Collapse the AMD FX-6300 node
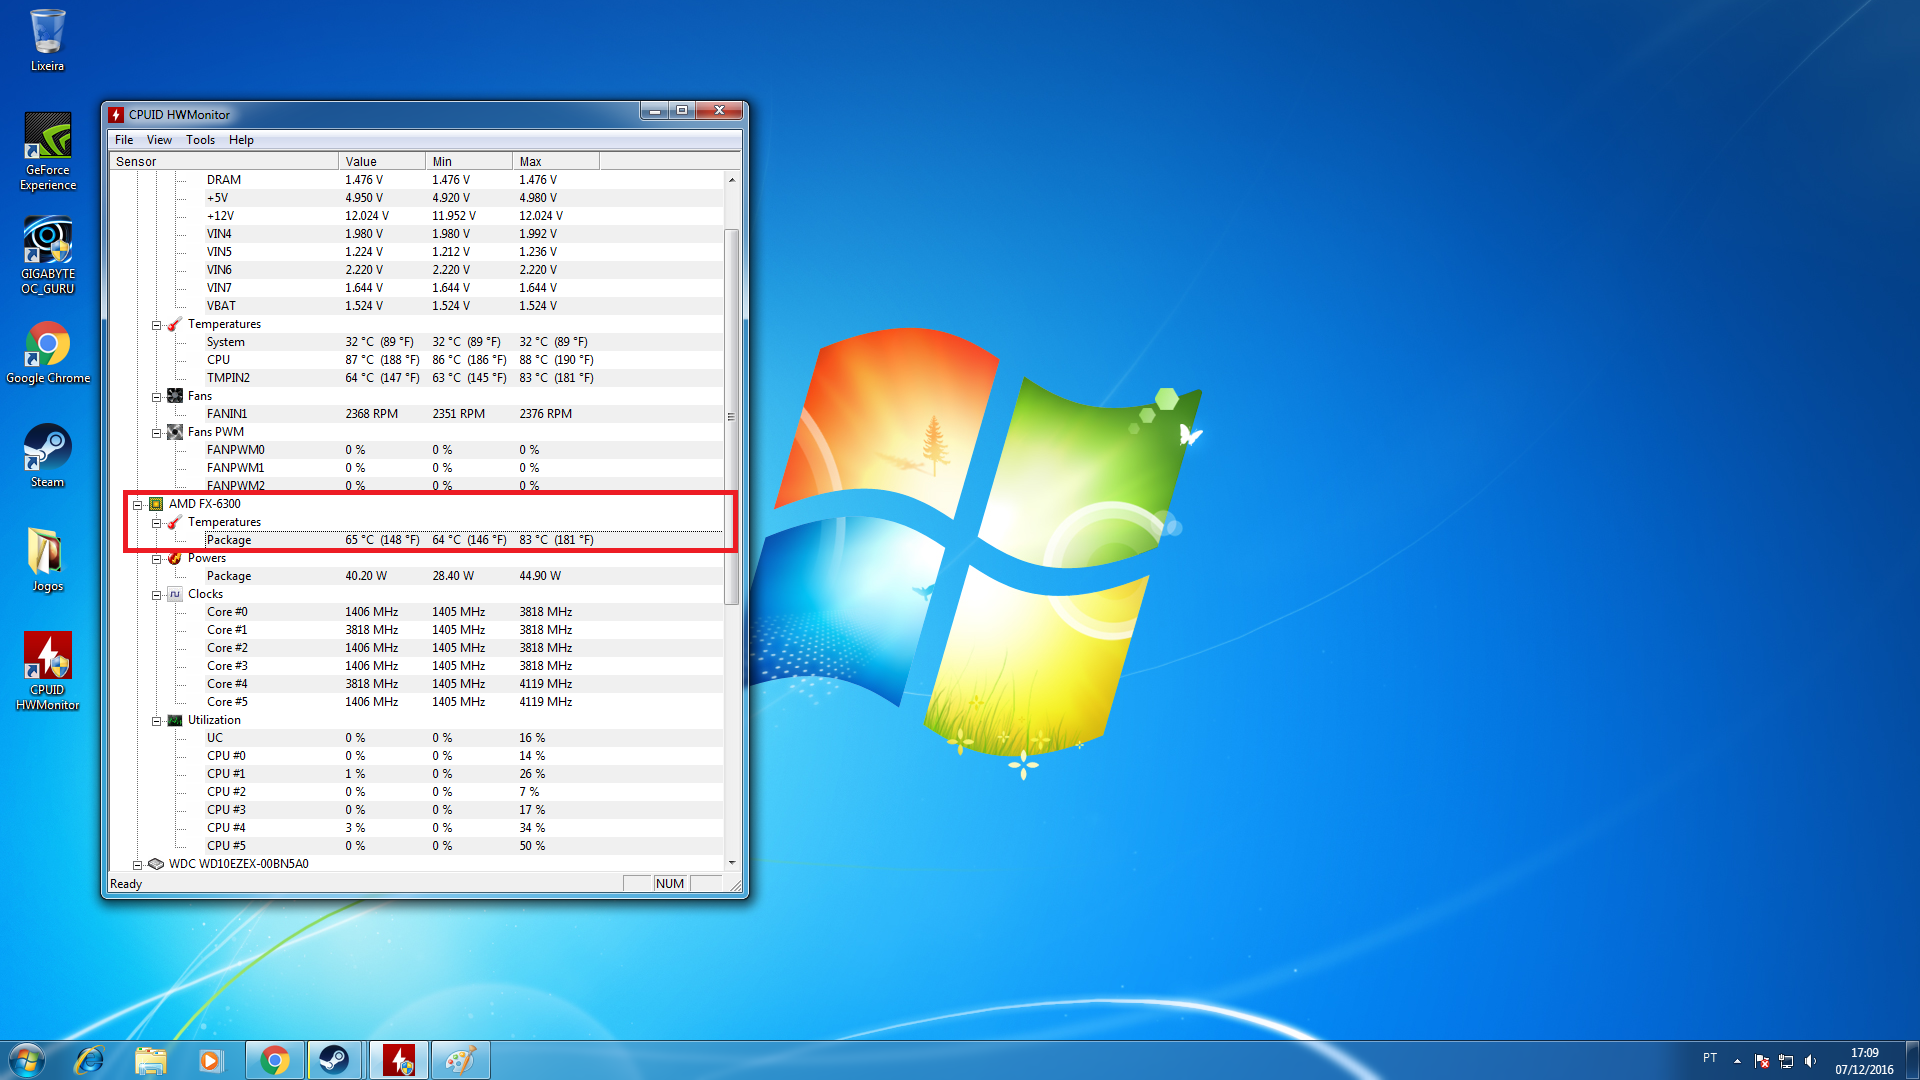This screenshot has height=1080, width=1920. tap(137, 505)
